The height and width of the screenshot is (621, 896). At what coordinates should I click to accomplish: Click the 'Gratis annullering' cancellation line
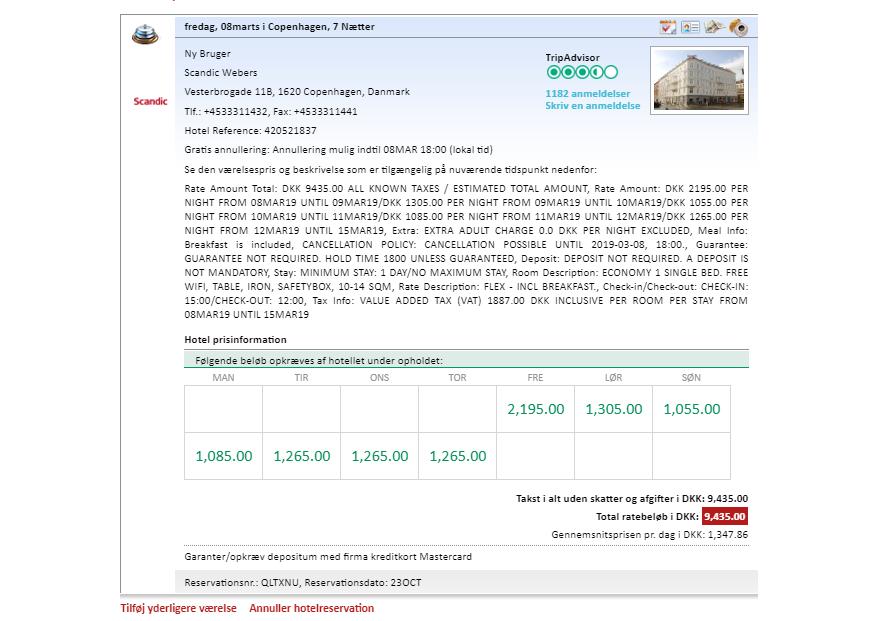click(x=338, y=150)
